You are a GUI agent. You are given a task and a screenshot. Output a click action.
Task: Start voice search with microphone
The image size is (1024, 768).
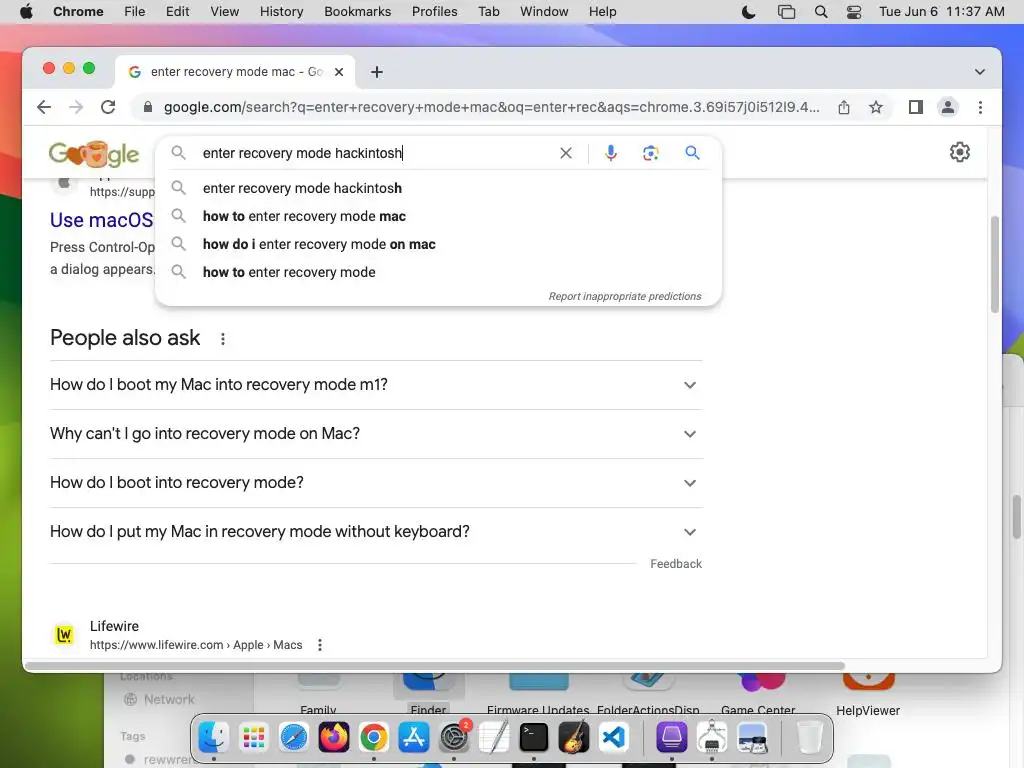[x=611, y=153]
